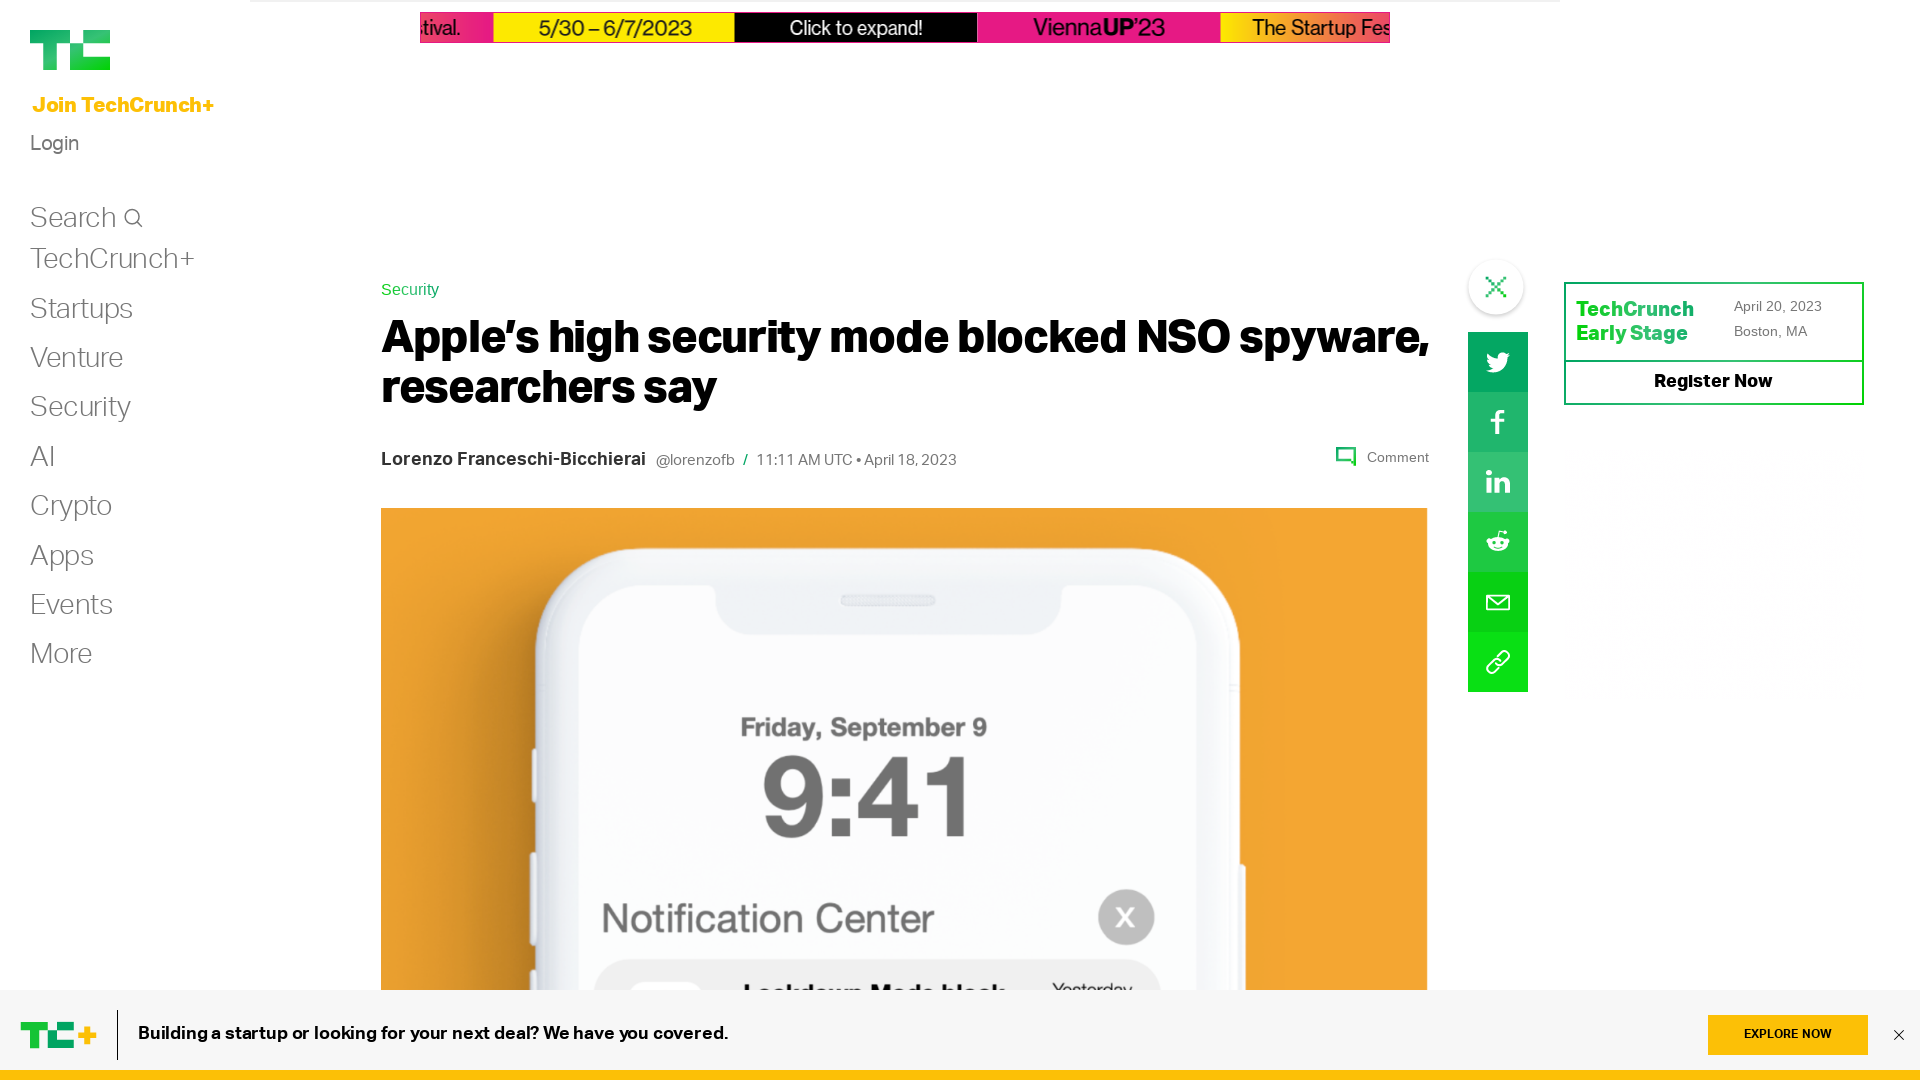This screenshot has width=1920, height=1080.
Task: Click the copy link icon
Action: point(1497,662)
